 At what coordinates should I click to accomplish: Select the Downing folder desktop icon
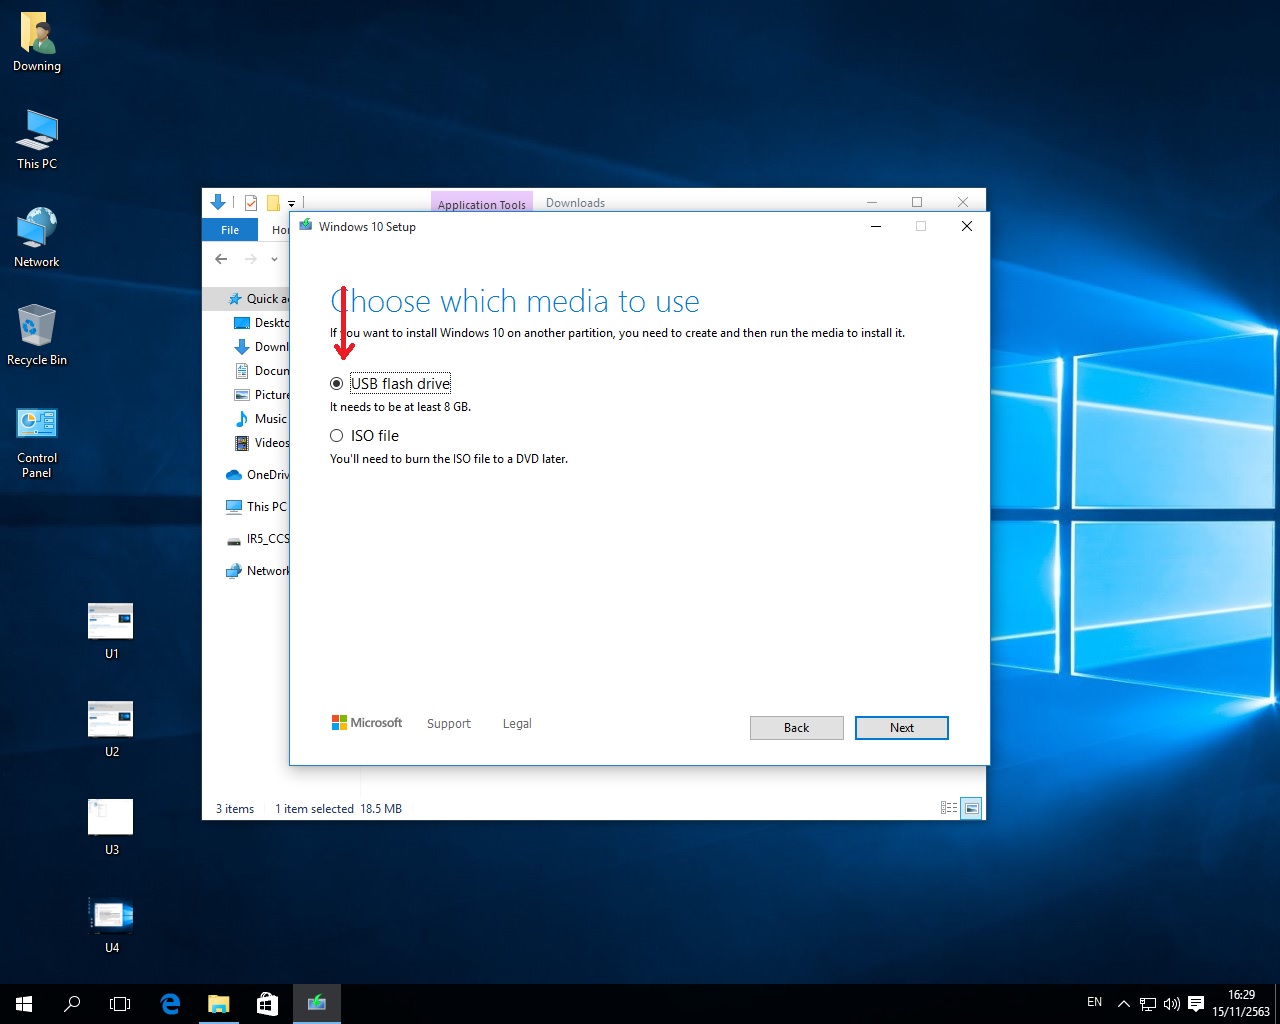(x=37, y=43)
